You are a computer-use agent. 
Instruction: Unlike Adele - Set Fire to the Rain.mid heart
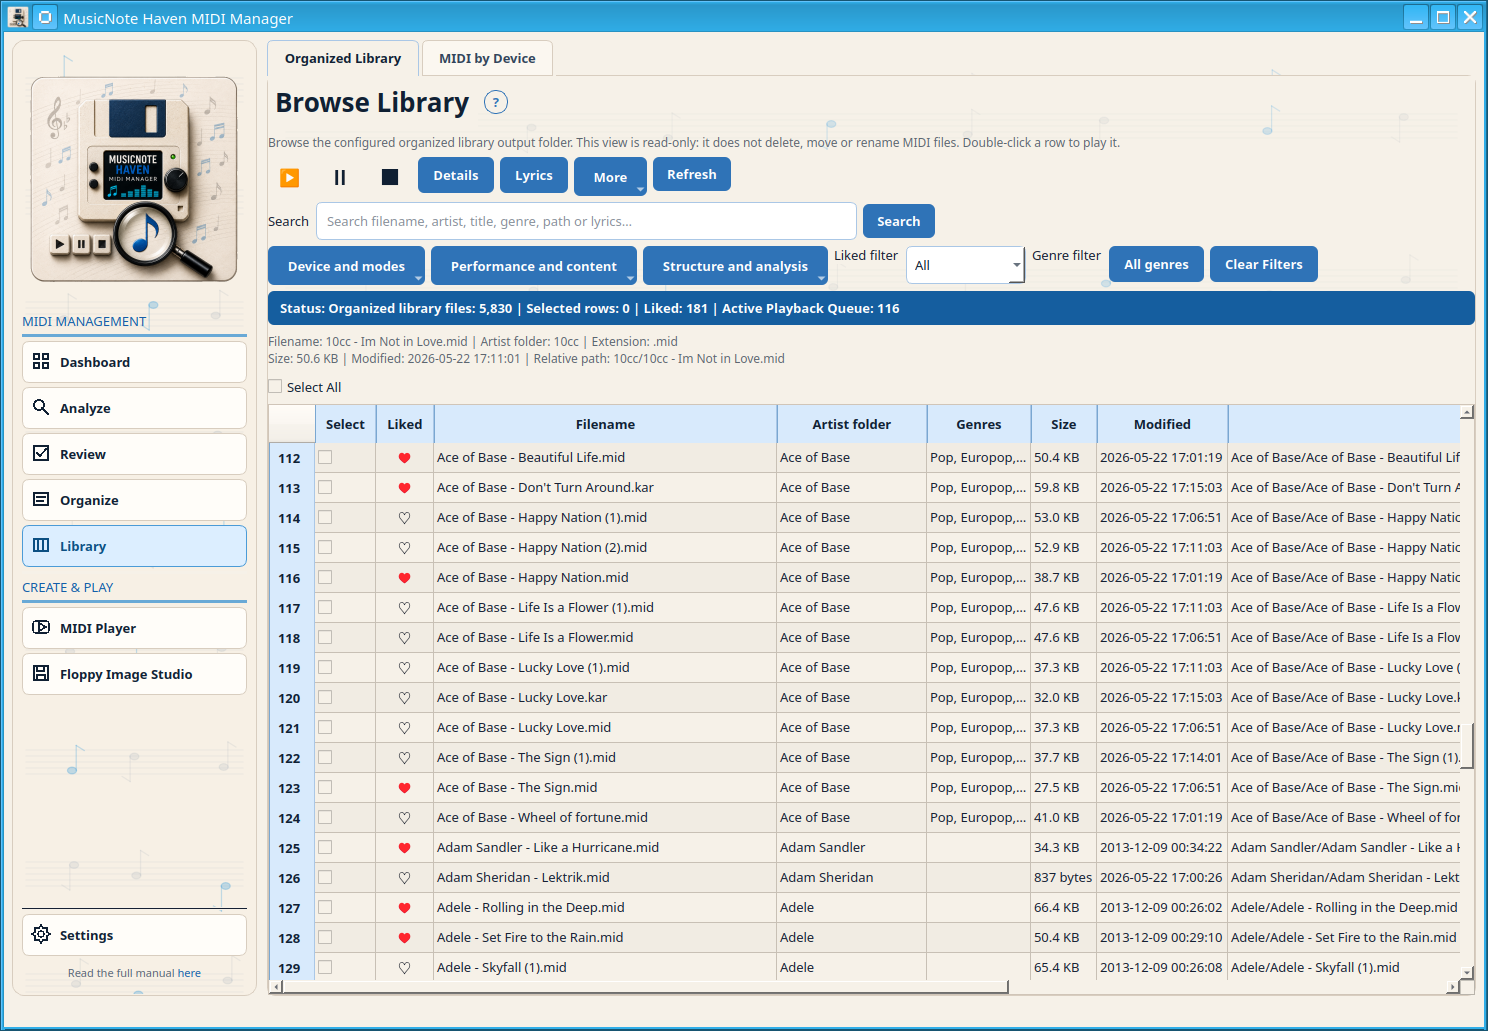(405, 938)
